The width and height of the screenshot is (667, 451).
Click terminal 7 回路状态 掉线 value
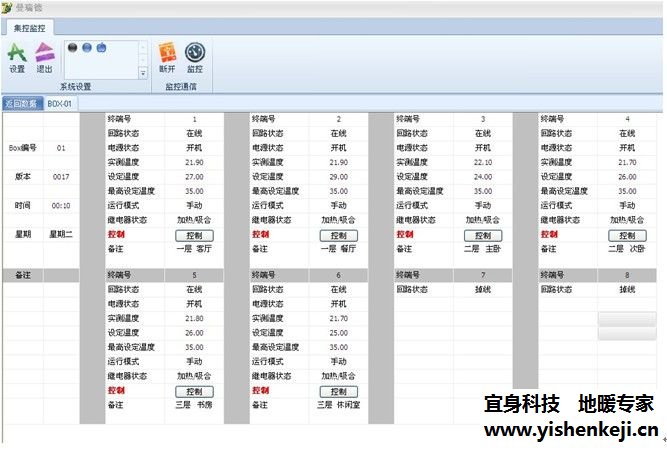[483, 289]
